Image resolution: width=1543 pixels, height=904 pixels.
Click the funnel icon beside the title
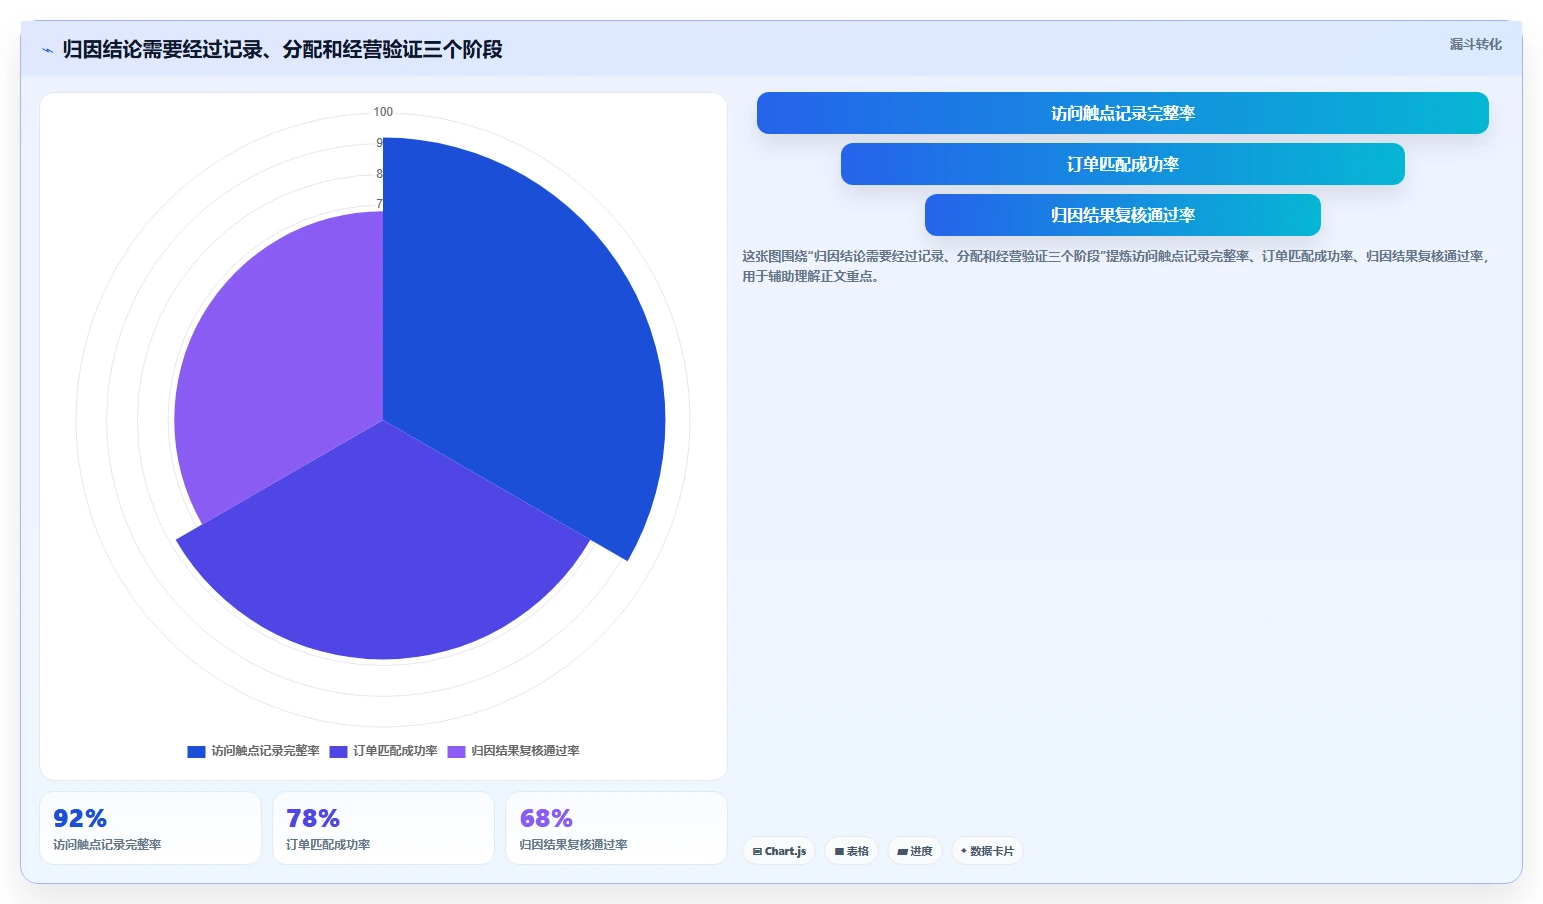pyautogui.click(x=47, y=50)
